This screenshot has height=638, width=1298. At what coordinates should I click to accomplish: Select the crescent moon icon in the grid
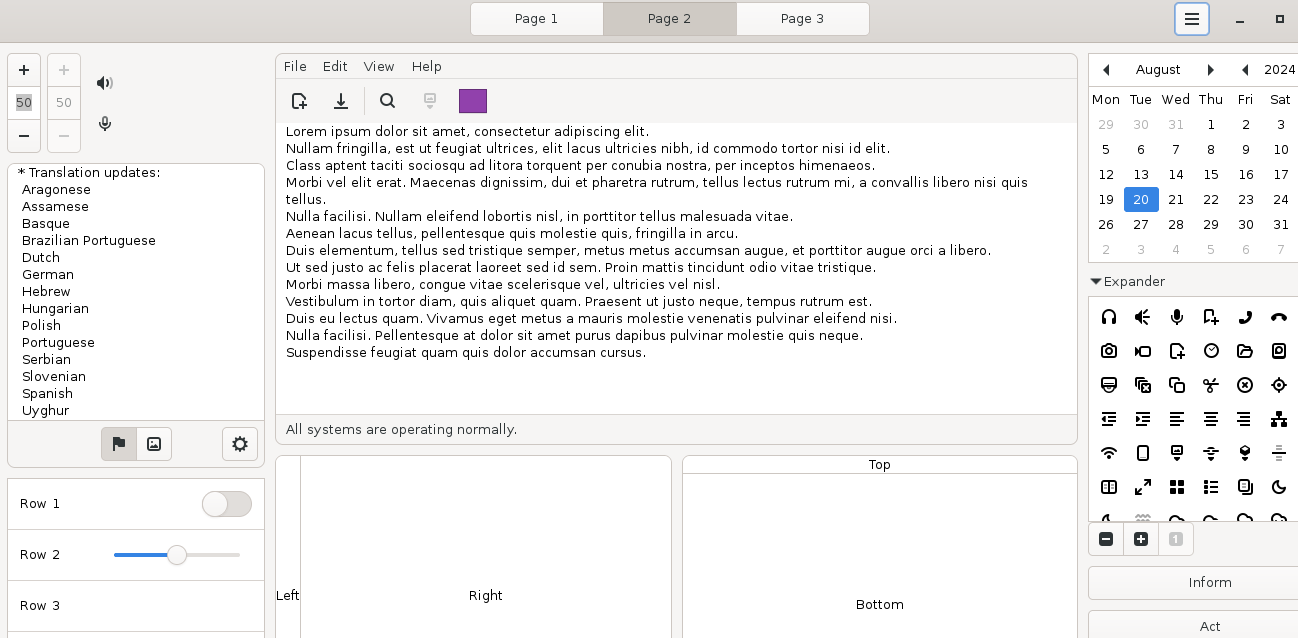pyautogui.click(x=1279, y=487)
